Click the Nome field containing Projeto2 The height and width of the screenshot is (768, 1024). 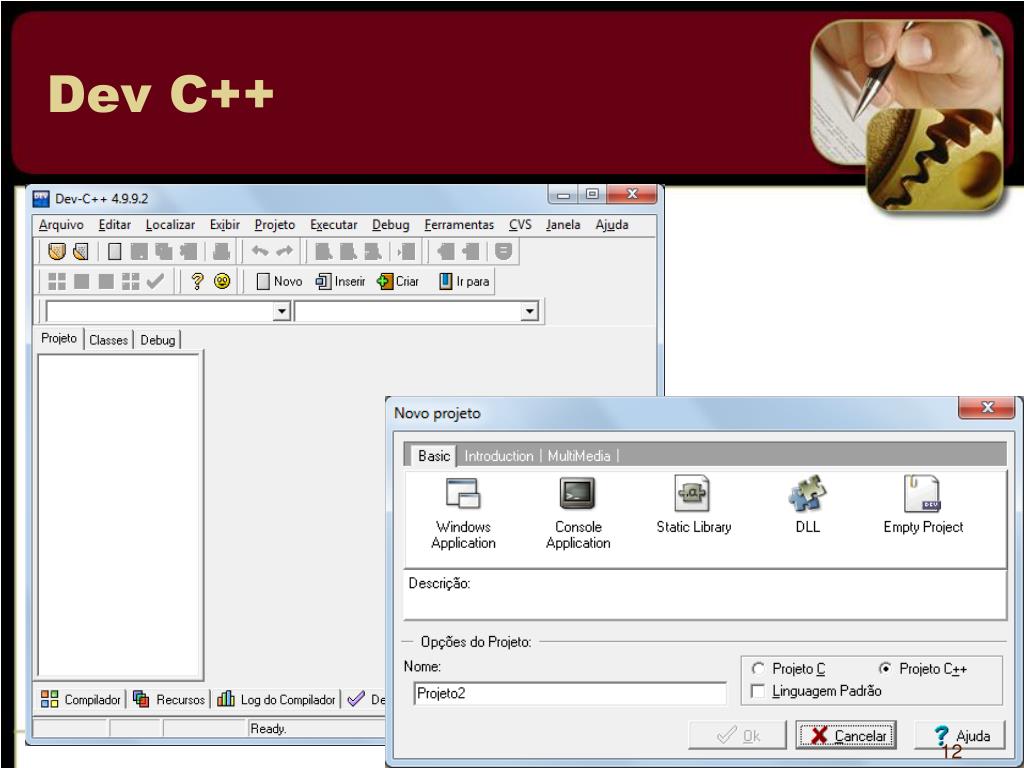click(569, 693)
